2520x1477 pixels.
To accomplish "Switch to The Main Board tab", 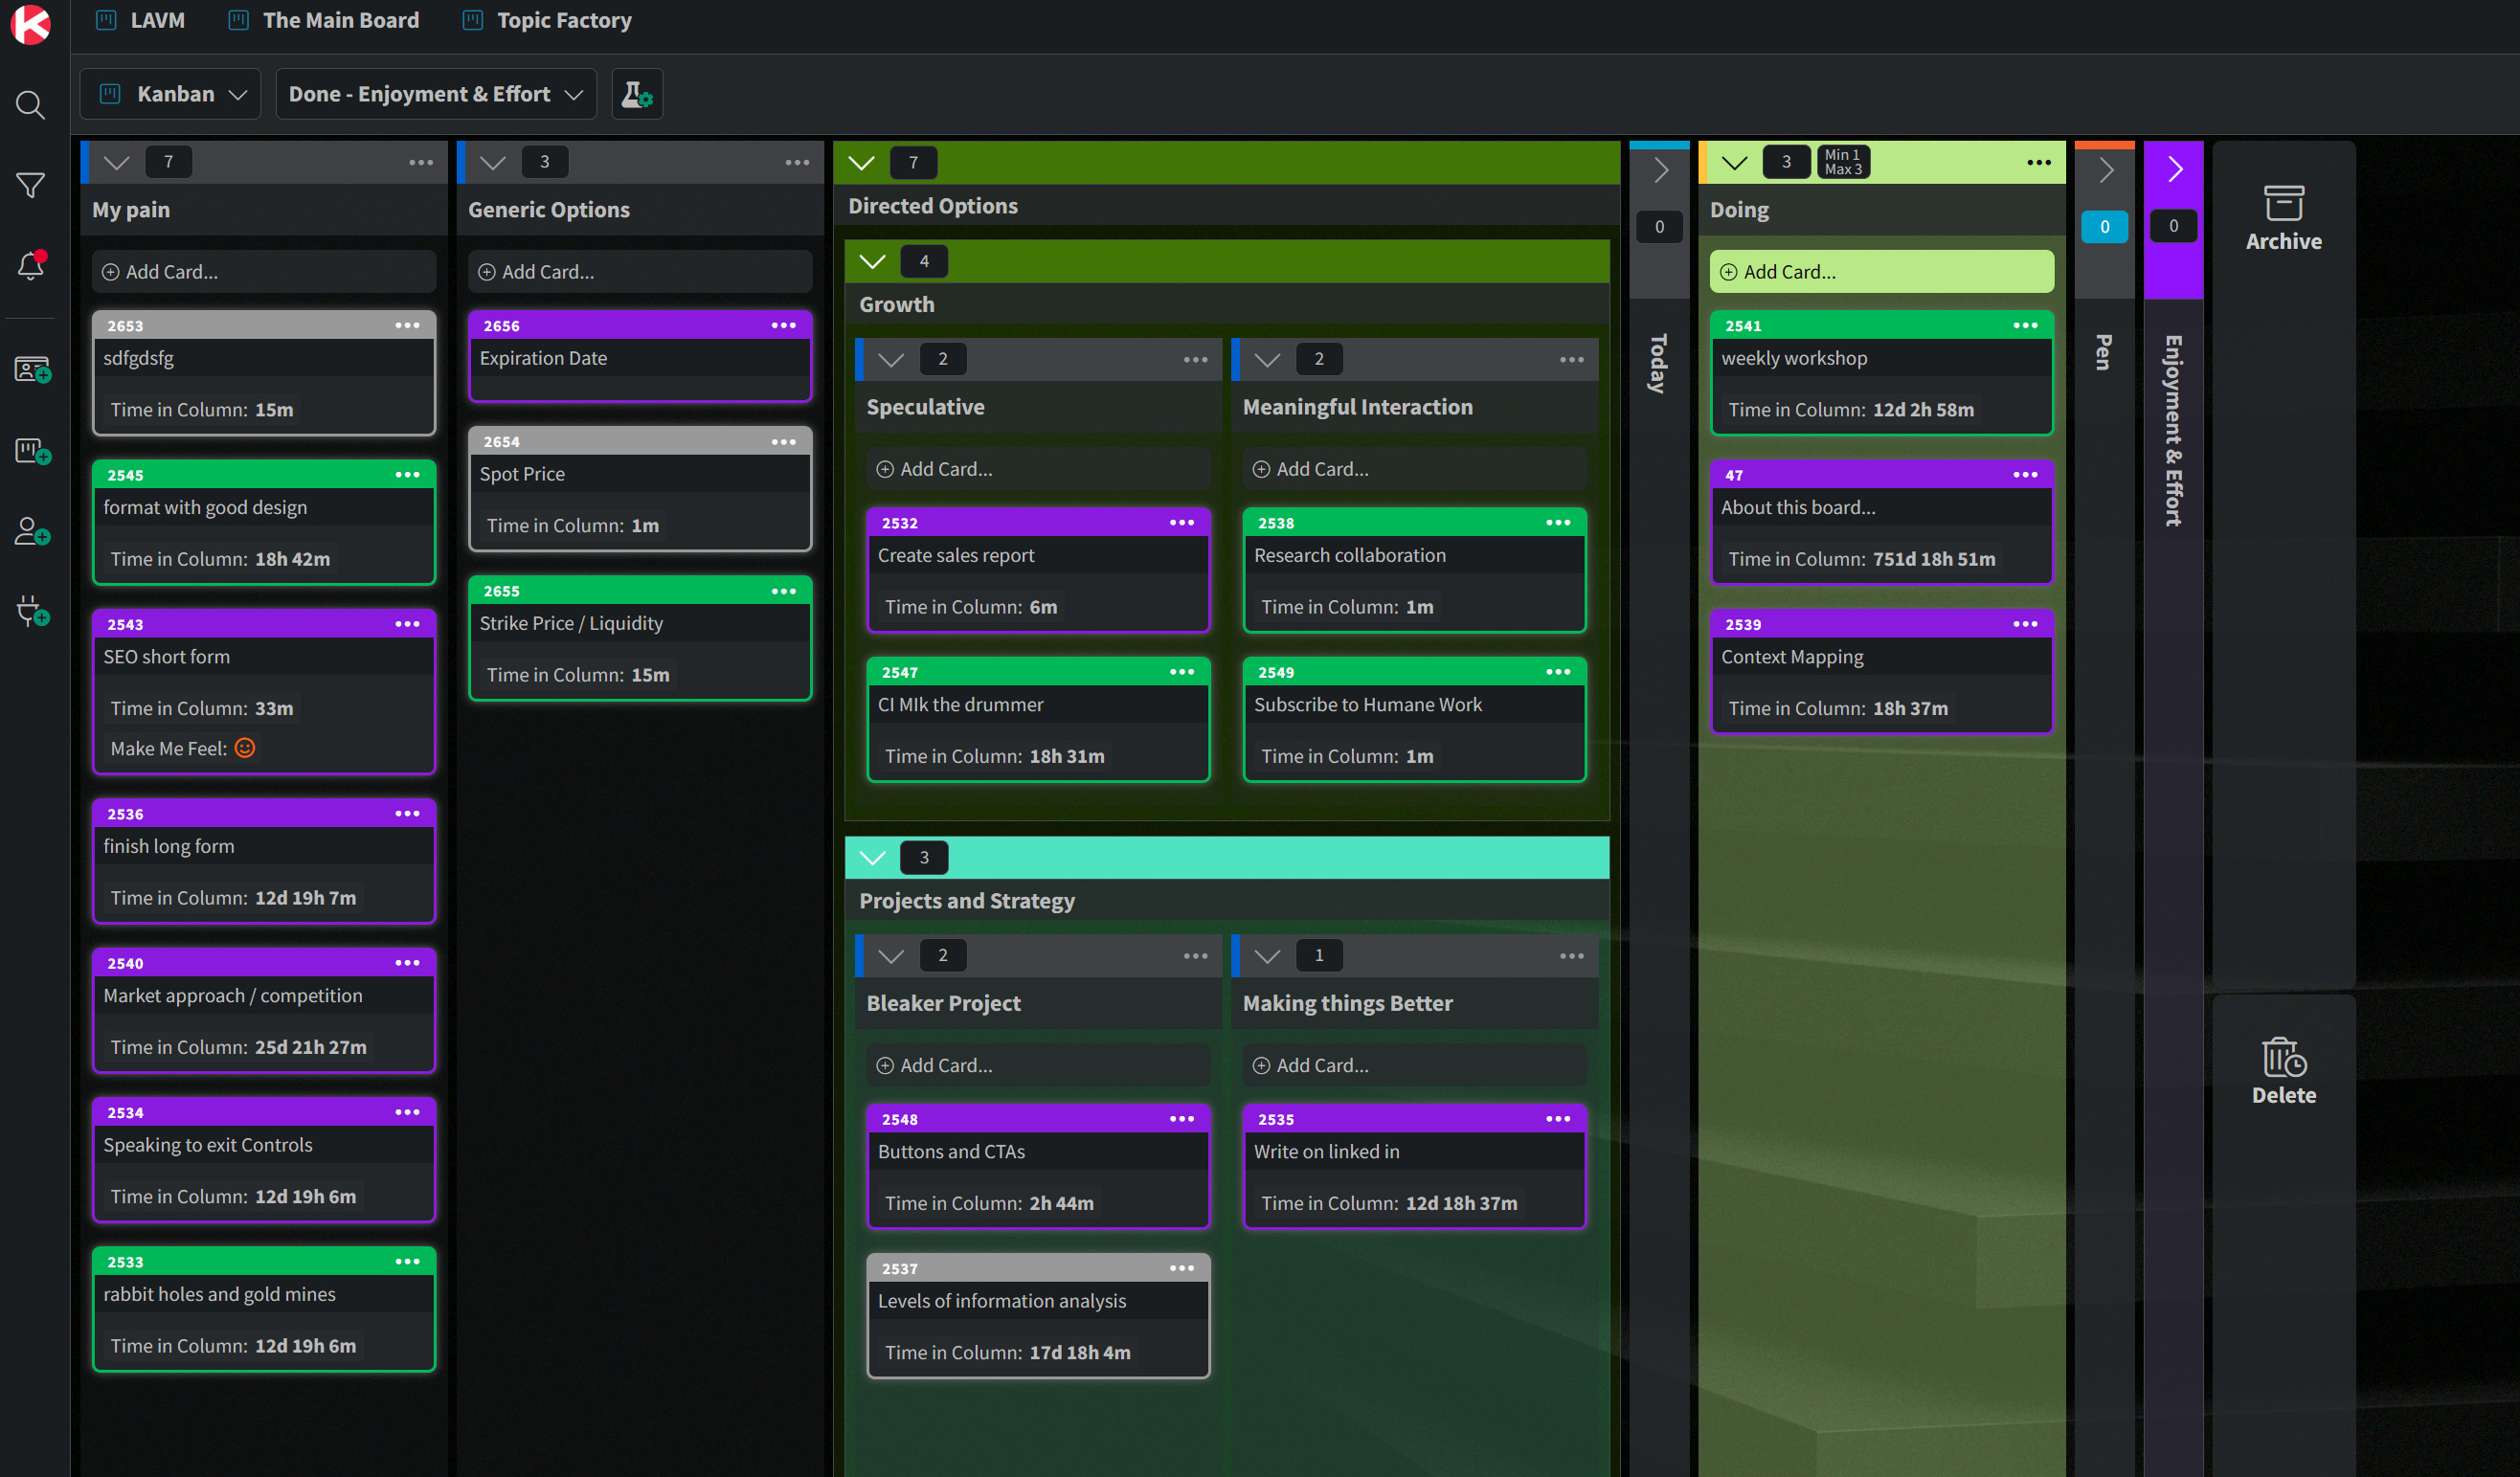I will pyautogui.click(x=340, y=20).
